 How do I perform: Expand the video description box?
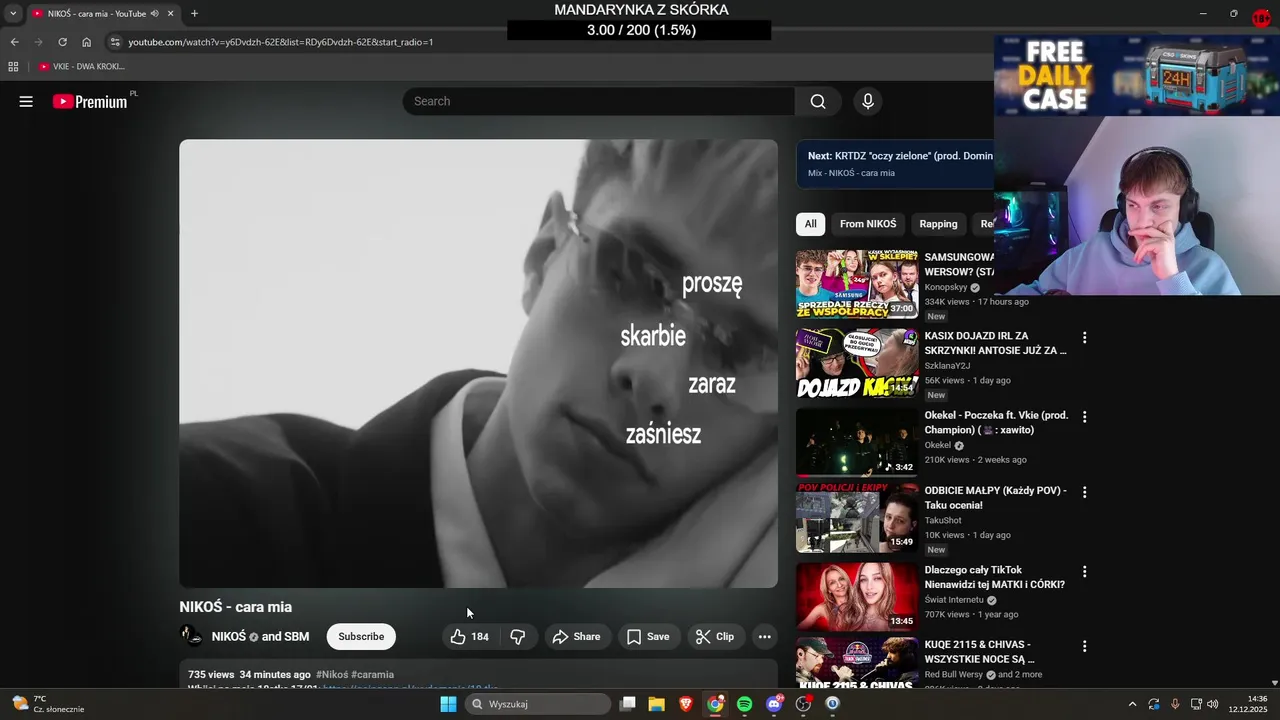[478, 674]
